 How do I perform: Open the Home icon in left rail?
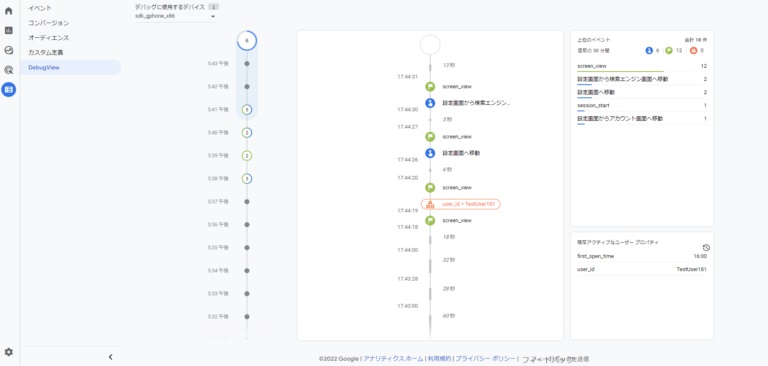tap(8, 10)
